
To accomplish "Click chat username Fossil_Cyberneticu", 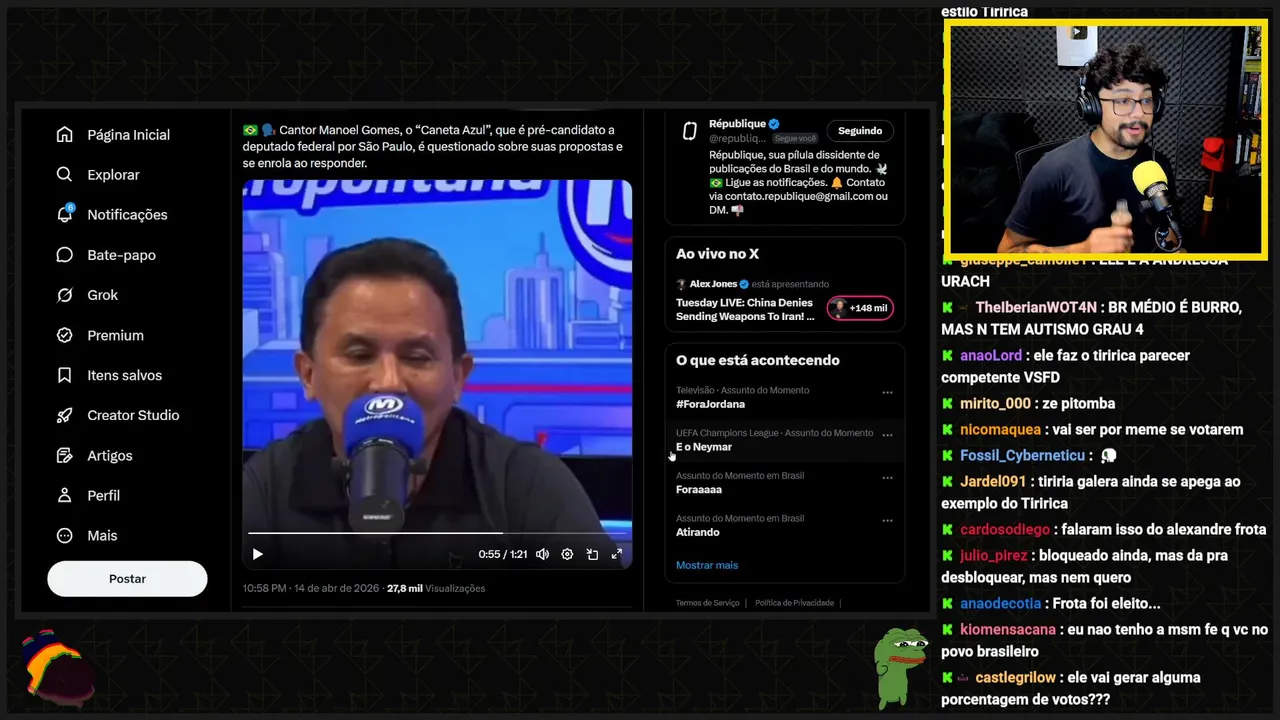I will 1023,455.
